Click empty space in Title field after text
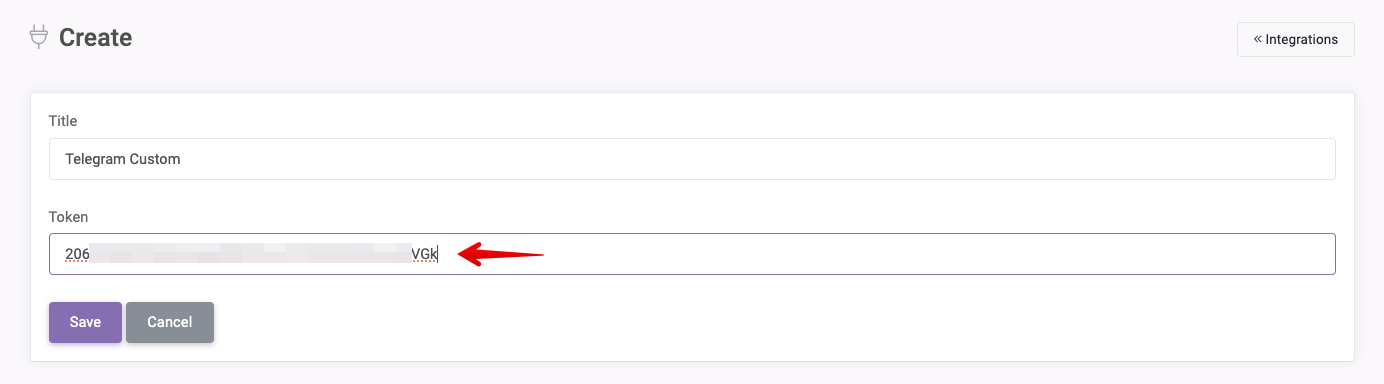Image resolution: width=1384 pixels, height=384 pixels. click(x=750, y=159)
